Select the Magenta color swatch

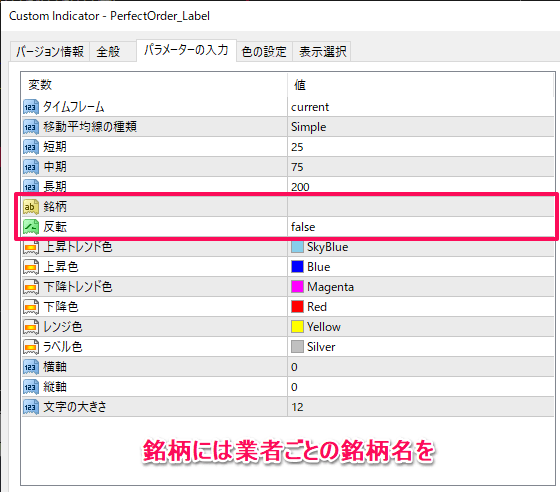tap(297, 287)
